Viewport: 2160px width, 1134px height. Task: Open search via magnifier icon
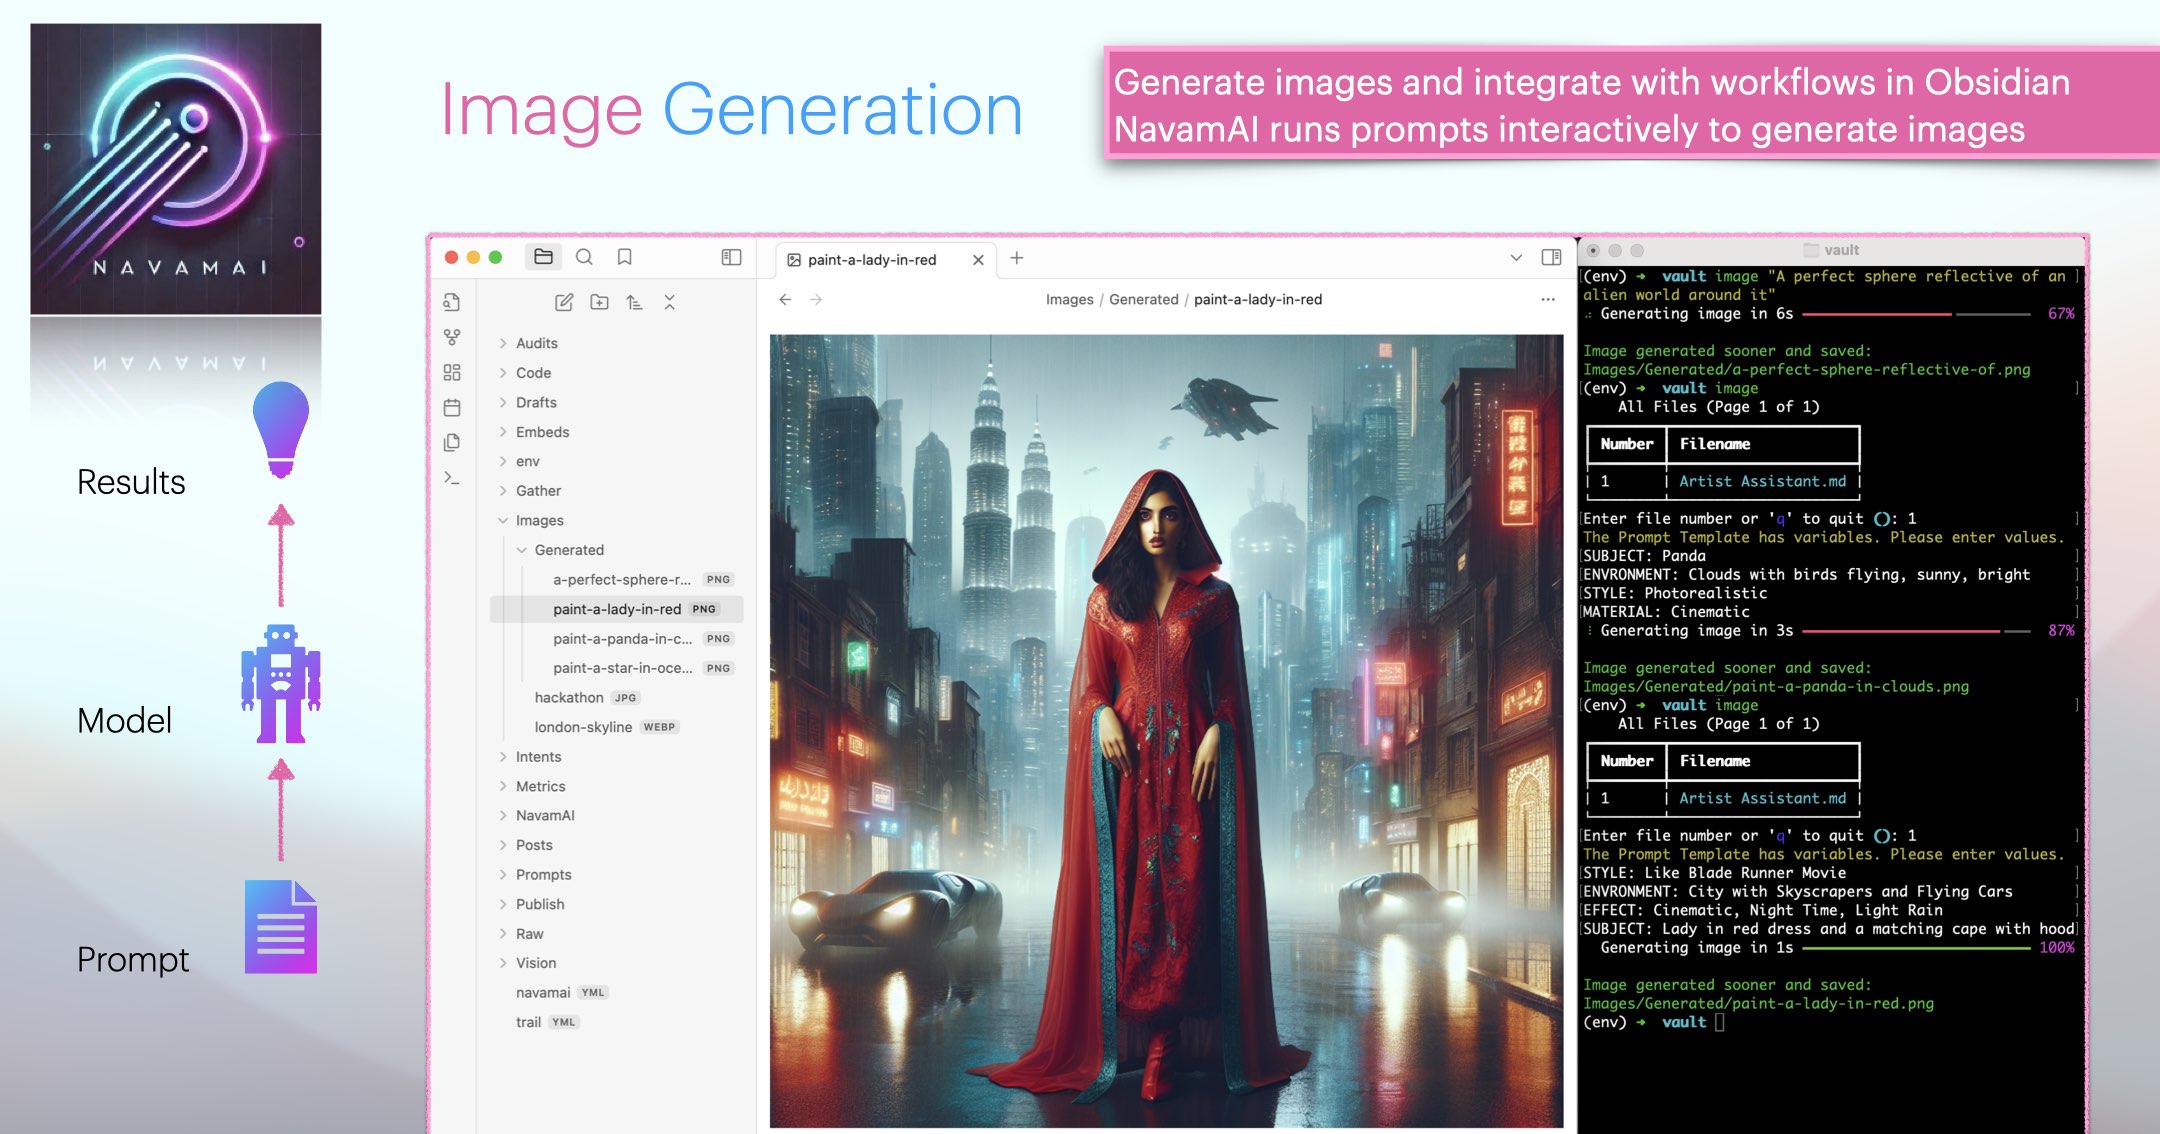tap(584, 257)
